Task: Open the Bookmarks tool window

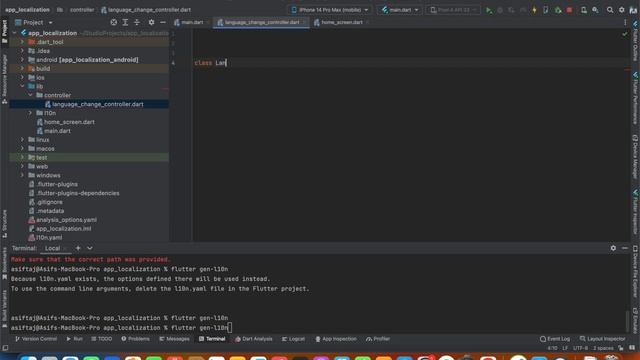Action: point(4,263)
